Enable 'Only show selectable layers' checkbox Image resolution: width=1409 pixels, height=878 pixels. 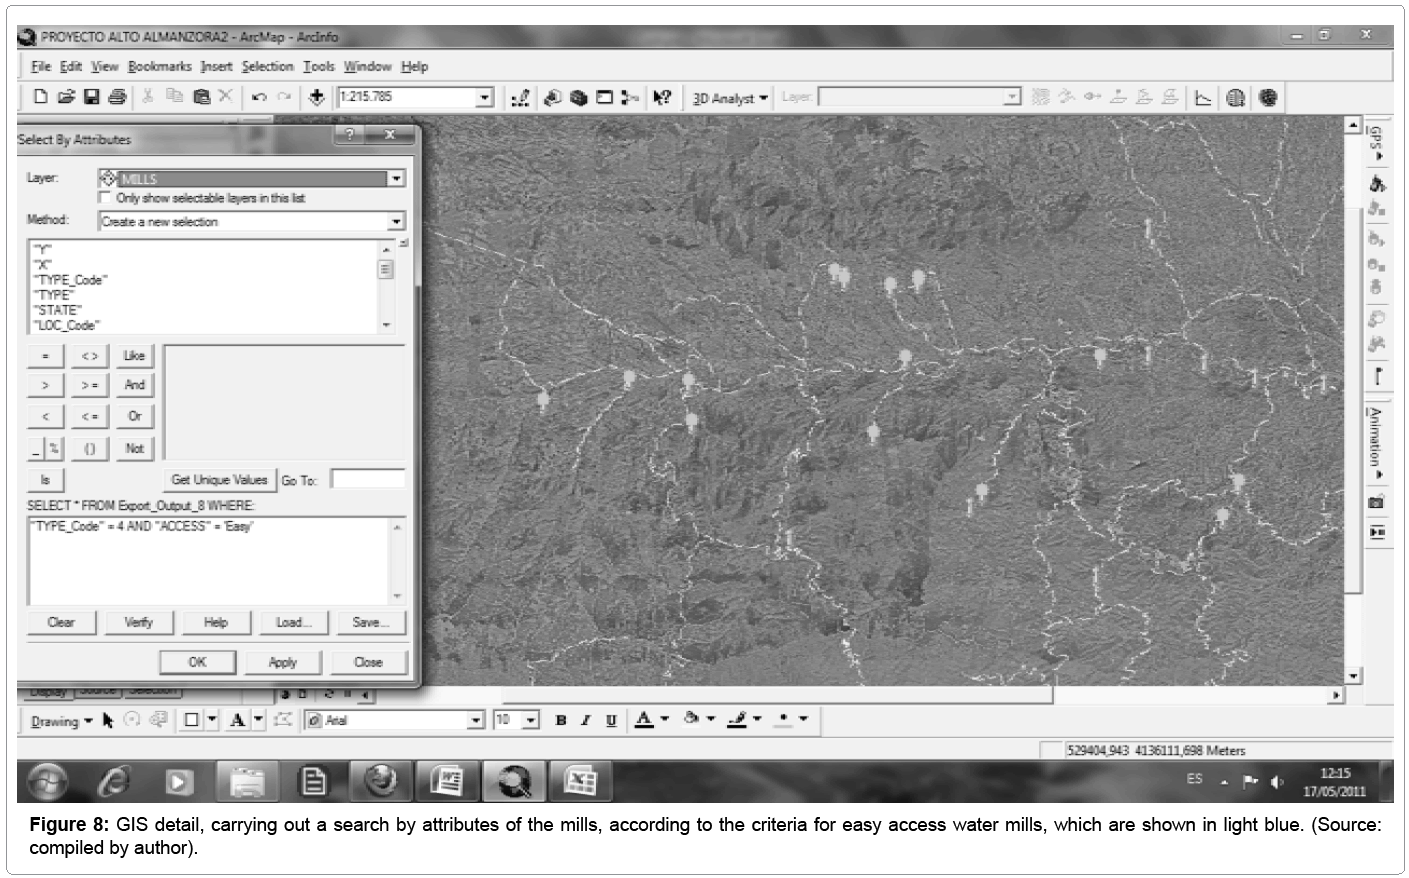coord(105,198)
